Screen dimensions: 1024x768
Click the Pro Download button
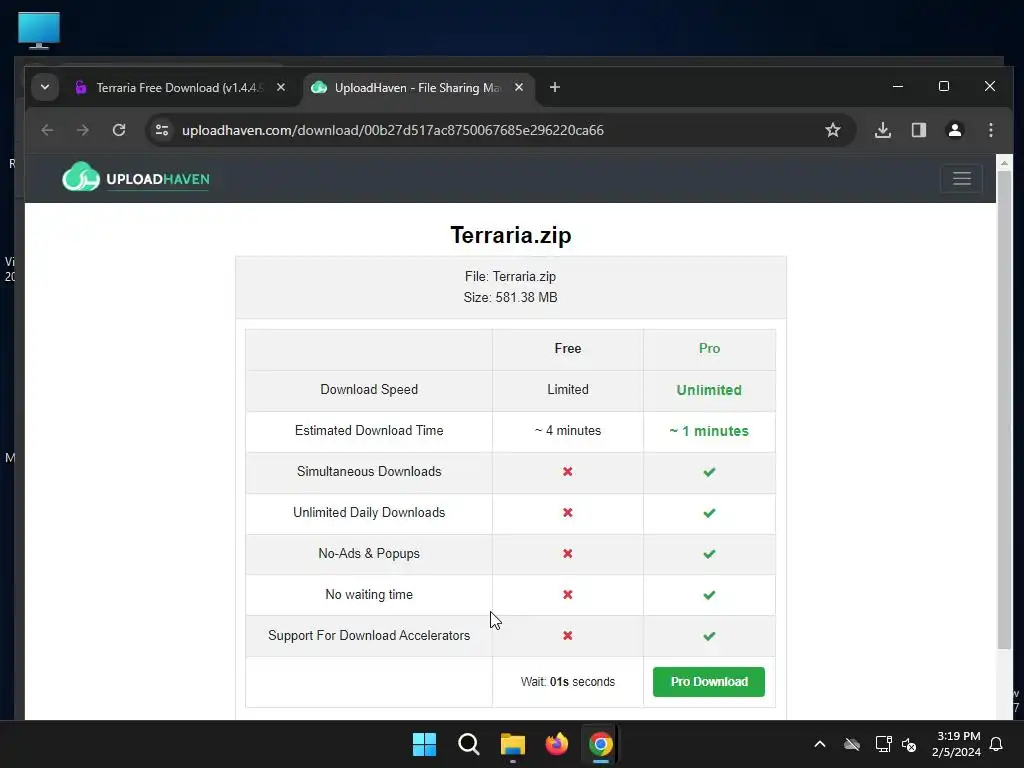pyautogui.click(x=709, y=681)
